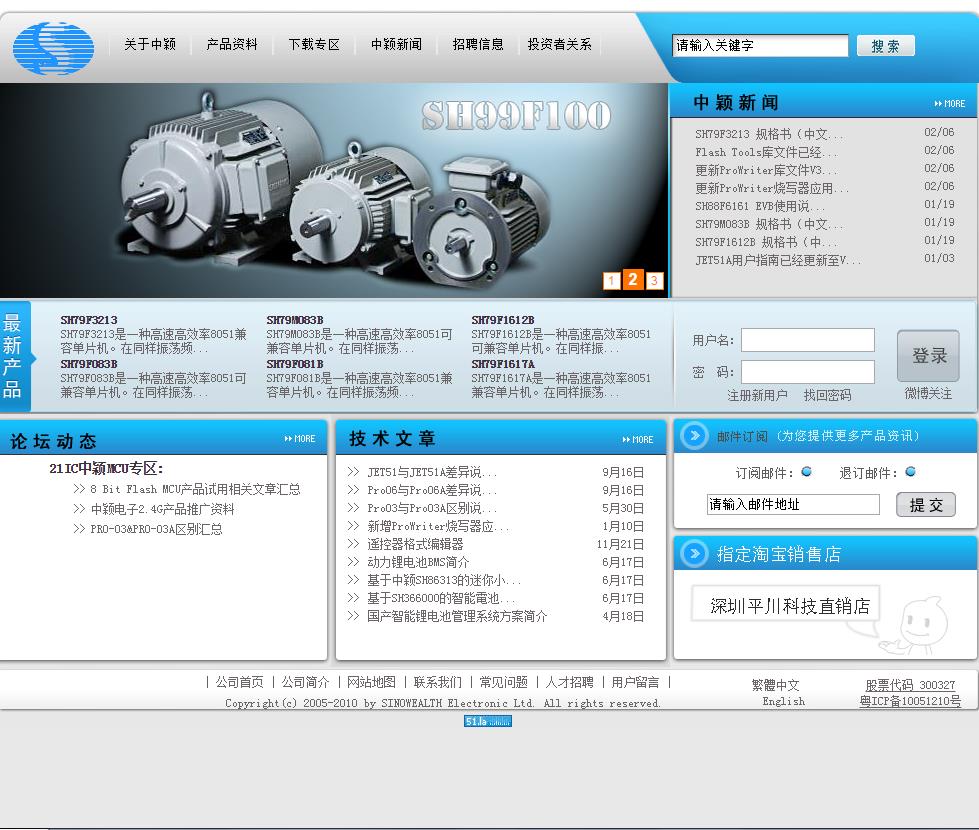This screenshot has height=830, width=979.
Task: Click the 提交 submit button
Action: [926, 505]
